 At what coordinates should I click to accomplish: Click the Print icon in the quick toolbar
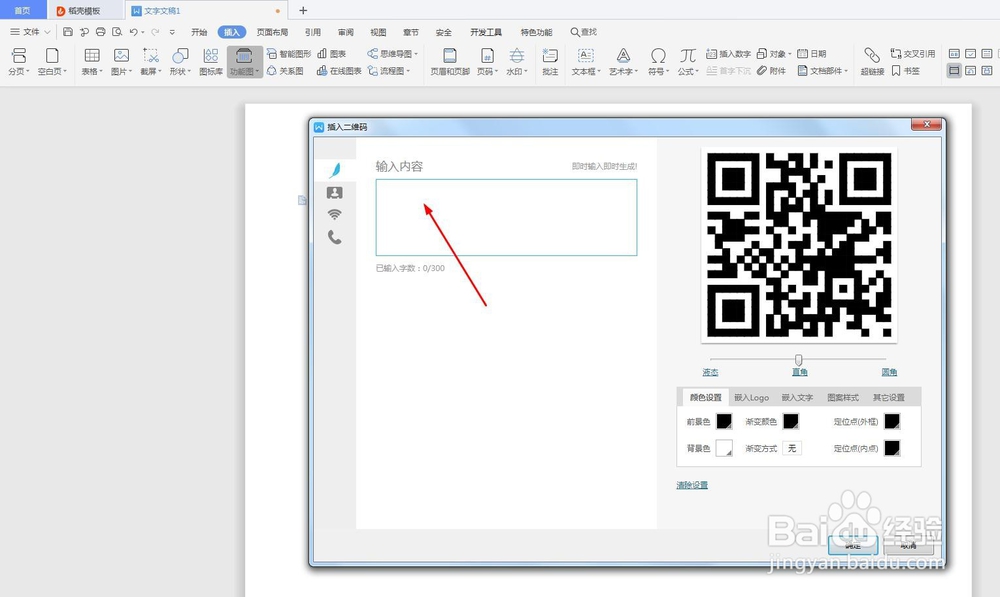(101, 32)
